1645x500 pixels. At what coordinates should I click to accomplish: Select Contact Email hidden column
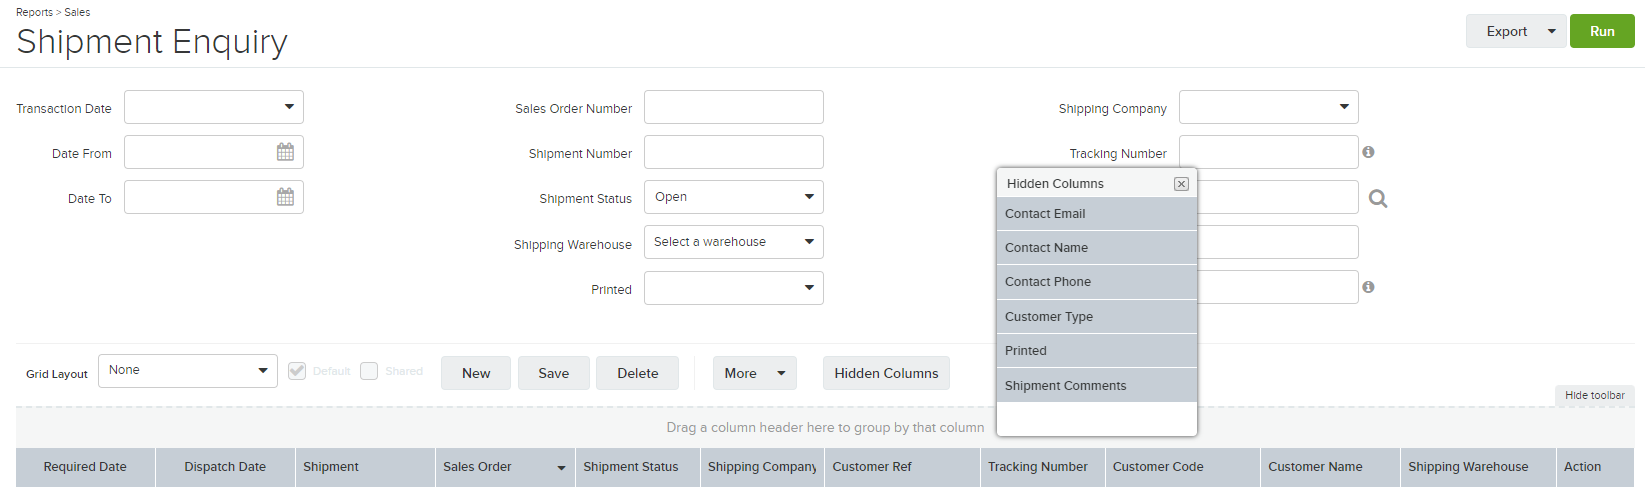pos(1097,214)
